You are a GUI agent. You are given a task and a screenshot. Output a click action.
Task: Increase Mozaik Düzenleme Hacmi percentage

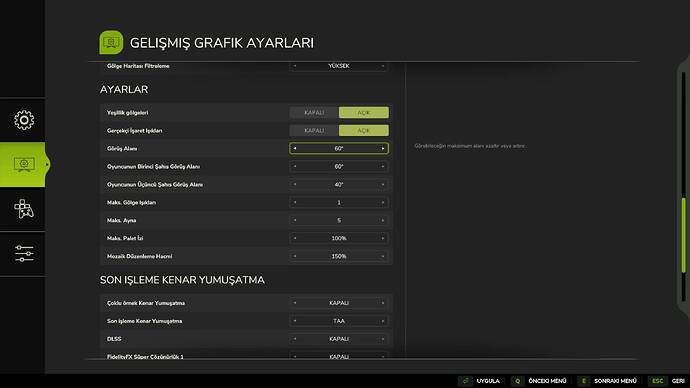[x=383, y=256]
